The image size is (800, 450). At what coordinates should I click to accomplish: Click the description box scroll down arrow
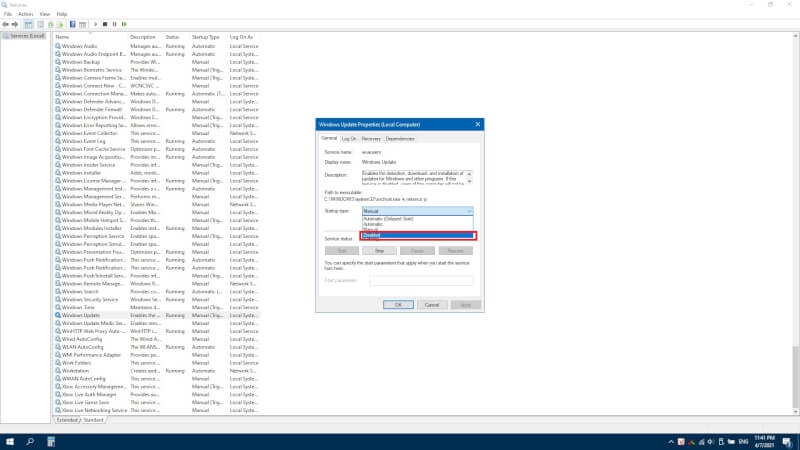click(x=469, y=181)
